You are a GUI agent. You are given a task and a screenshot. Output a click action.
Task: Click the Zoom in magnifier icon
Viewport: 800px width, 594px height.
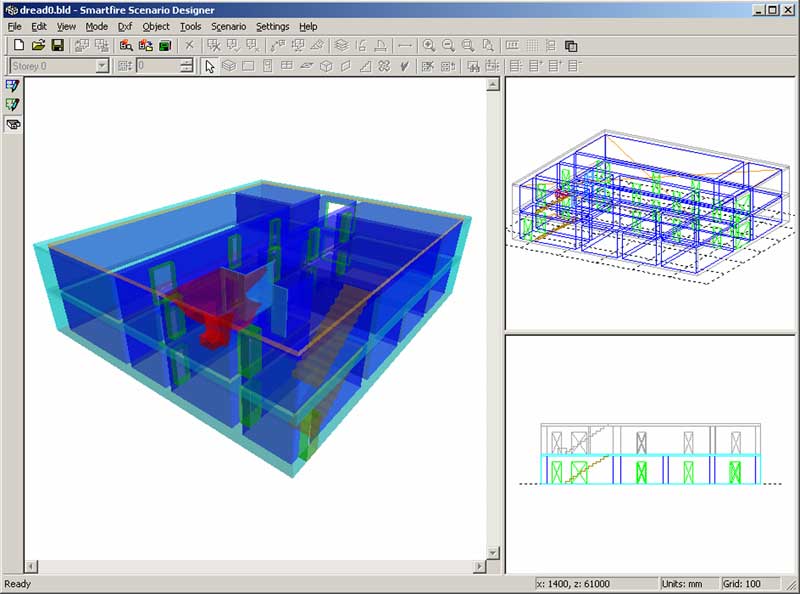click(x=428, y=46)
